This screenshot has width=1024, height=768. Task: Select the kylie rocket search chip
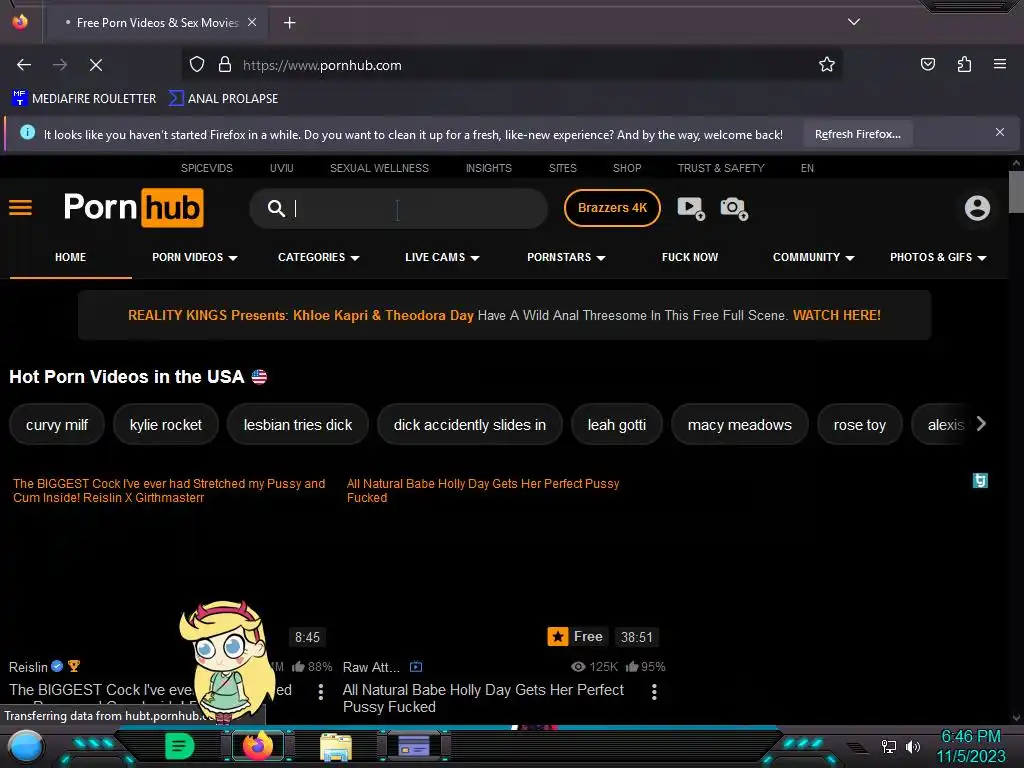pyautogui.click(x=166, y=424)
